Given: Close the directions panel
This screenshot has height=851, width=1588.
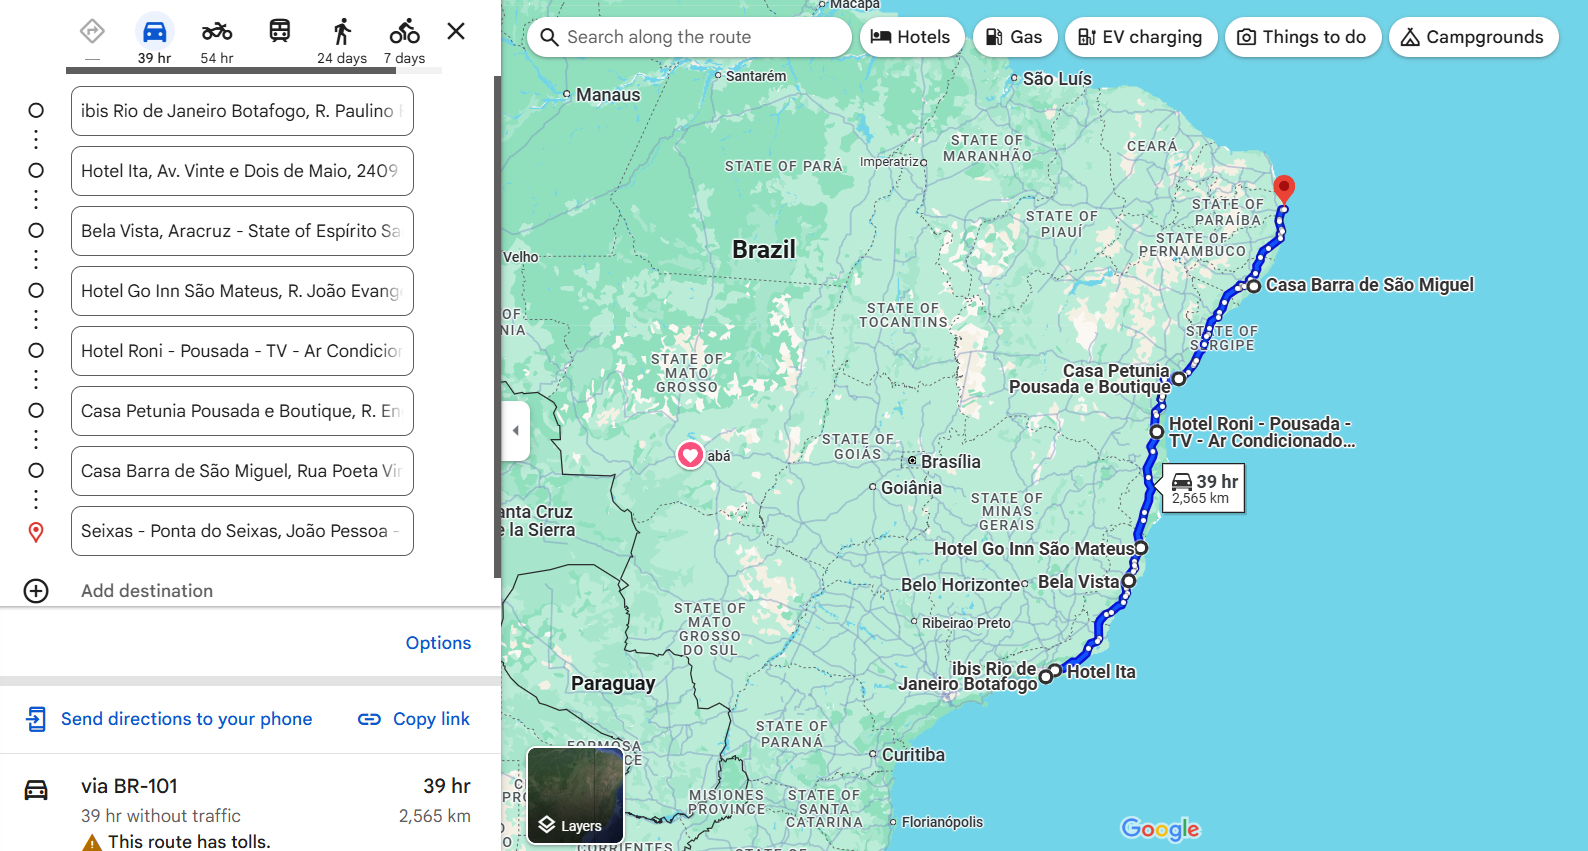Looking at the screenshot, I should pos(456,31).
